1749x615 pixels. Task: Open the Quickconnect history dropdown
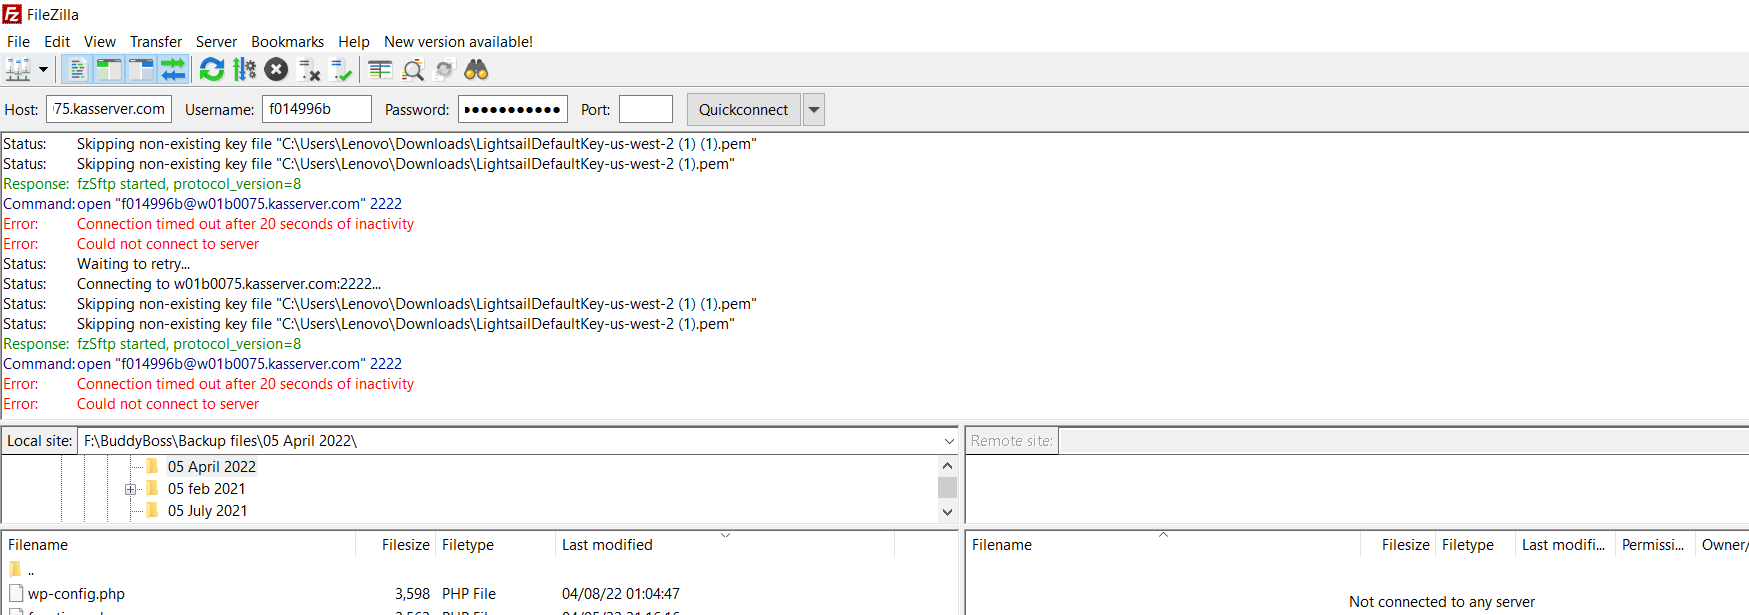[x=814, y=110]
